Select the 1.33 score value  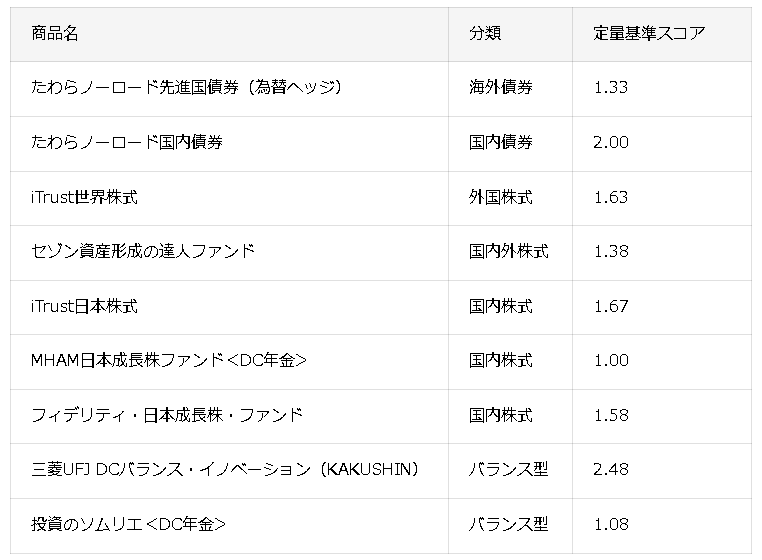611,87
